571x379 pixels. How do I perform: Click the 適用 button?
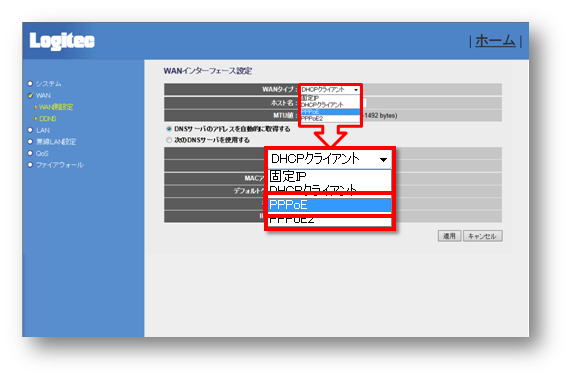(449, 236)
